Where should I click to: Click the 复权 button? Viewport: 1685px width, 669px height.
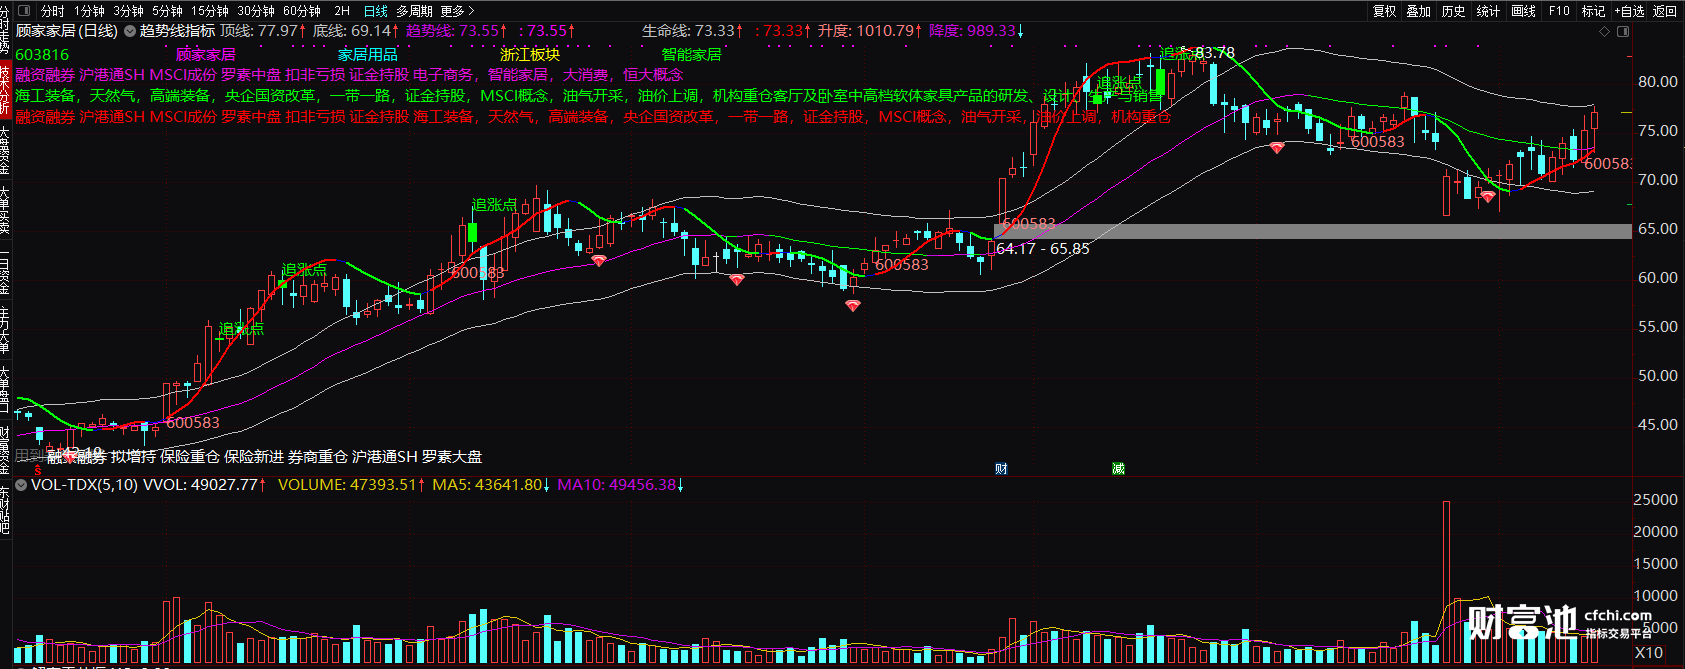click(1384, 11)
